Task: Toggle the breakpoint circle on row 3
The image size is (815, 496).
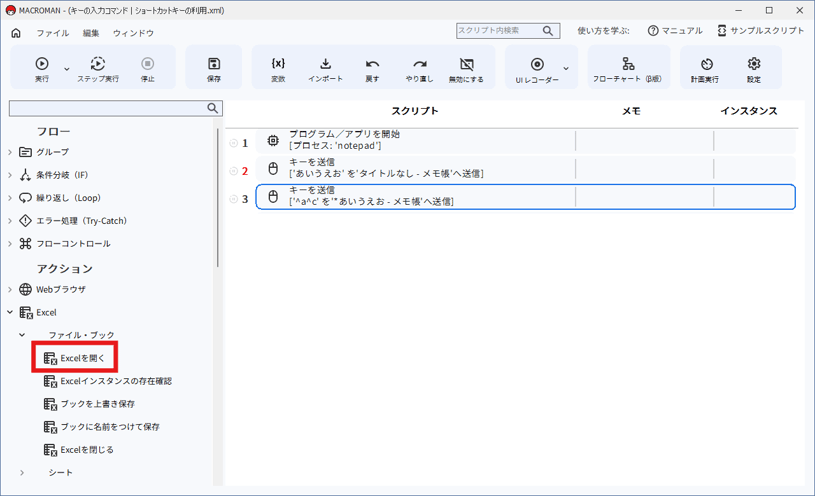Action: coord(233,199)
